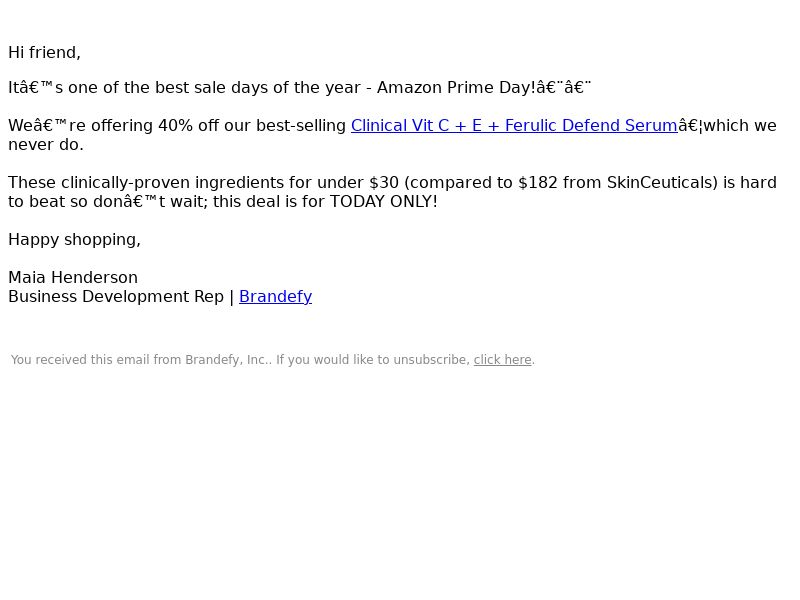
Task: Click the '$182' price text
Action: (x=538, y=183)
